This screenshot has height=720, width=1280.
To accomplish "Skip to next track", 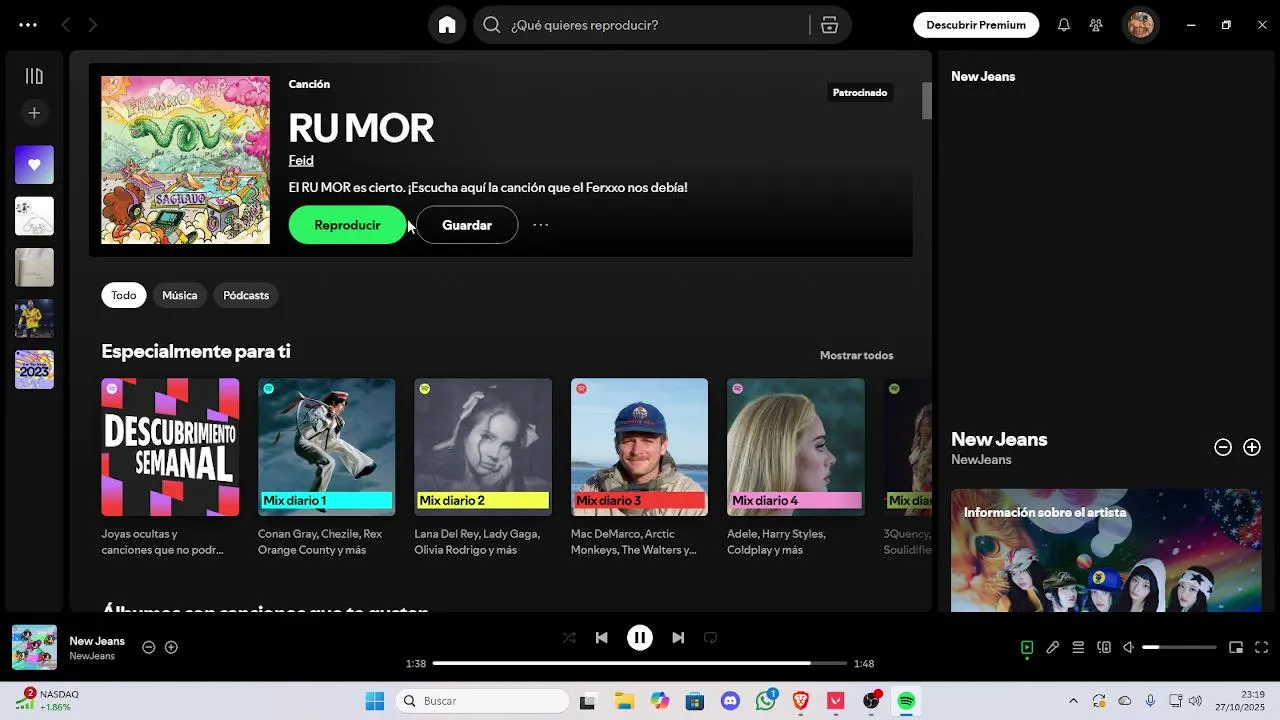I will click(x=678, y=638).
